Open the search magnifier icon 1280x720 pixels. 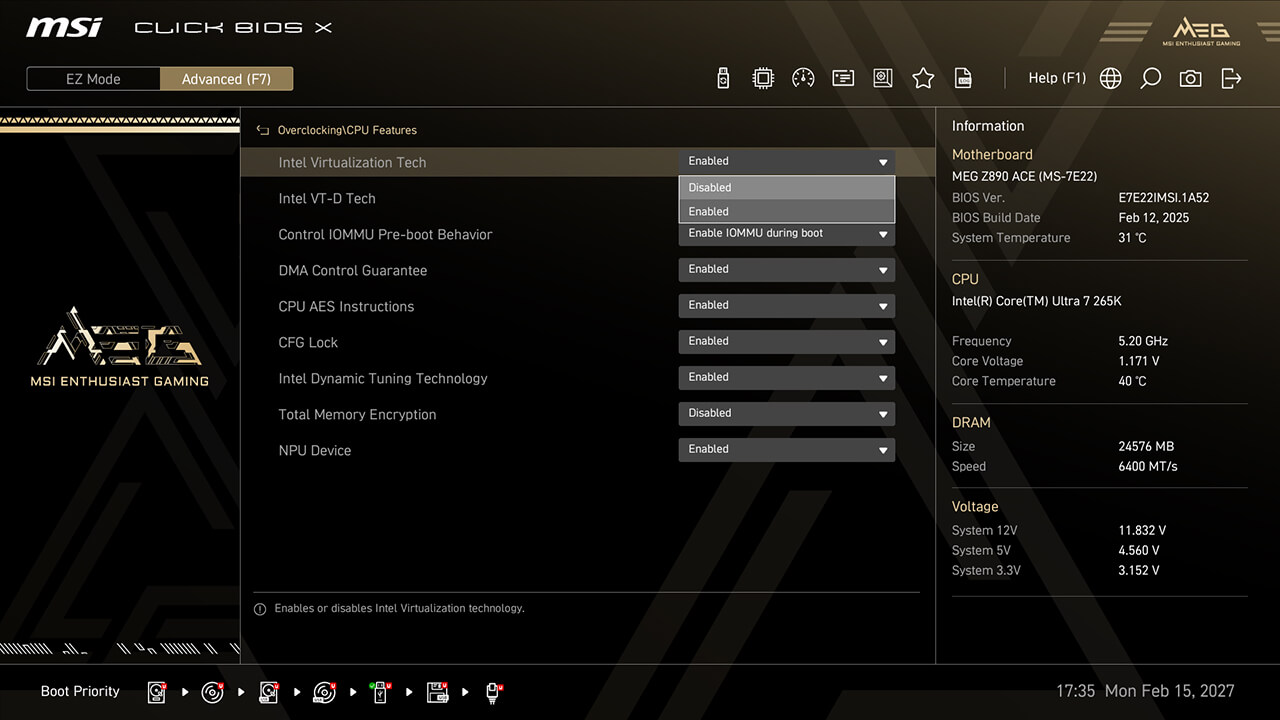[x=1150, y=78]
